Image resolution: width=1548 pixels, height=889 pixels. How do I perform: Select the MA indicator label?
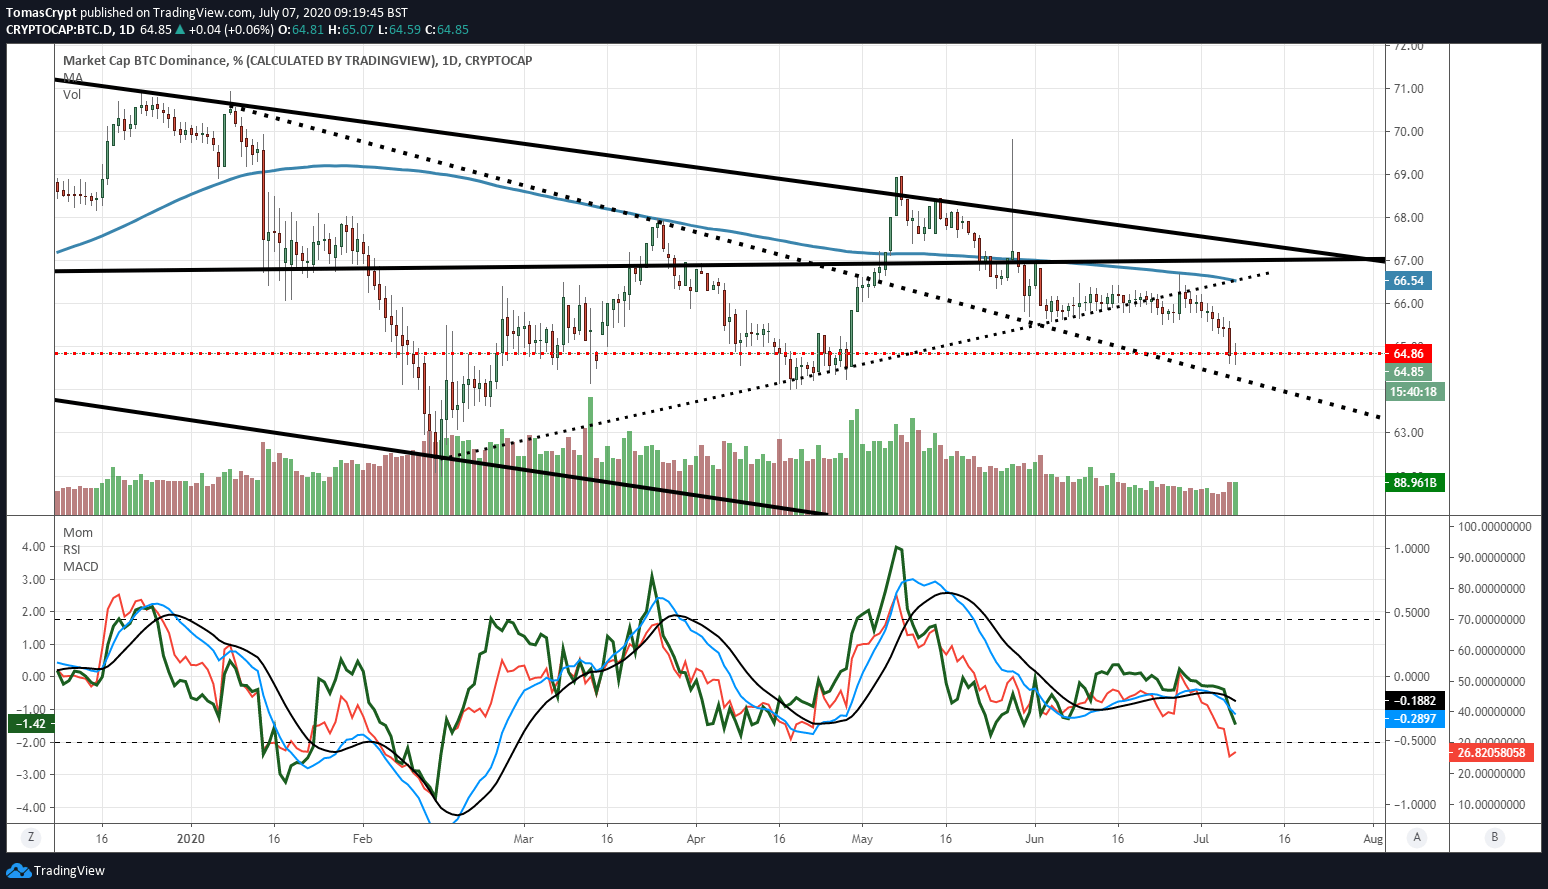pos(72,77)
